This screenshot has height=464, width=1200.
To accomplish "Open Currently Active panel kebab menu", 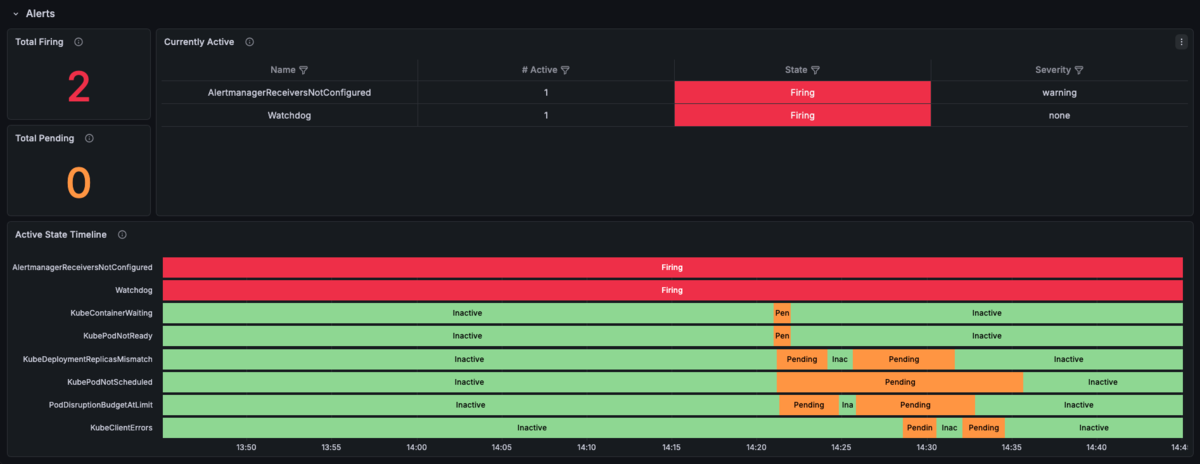I will point(1181,42).
